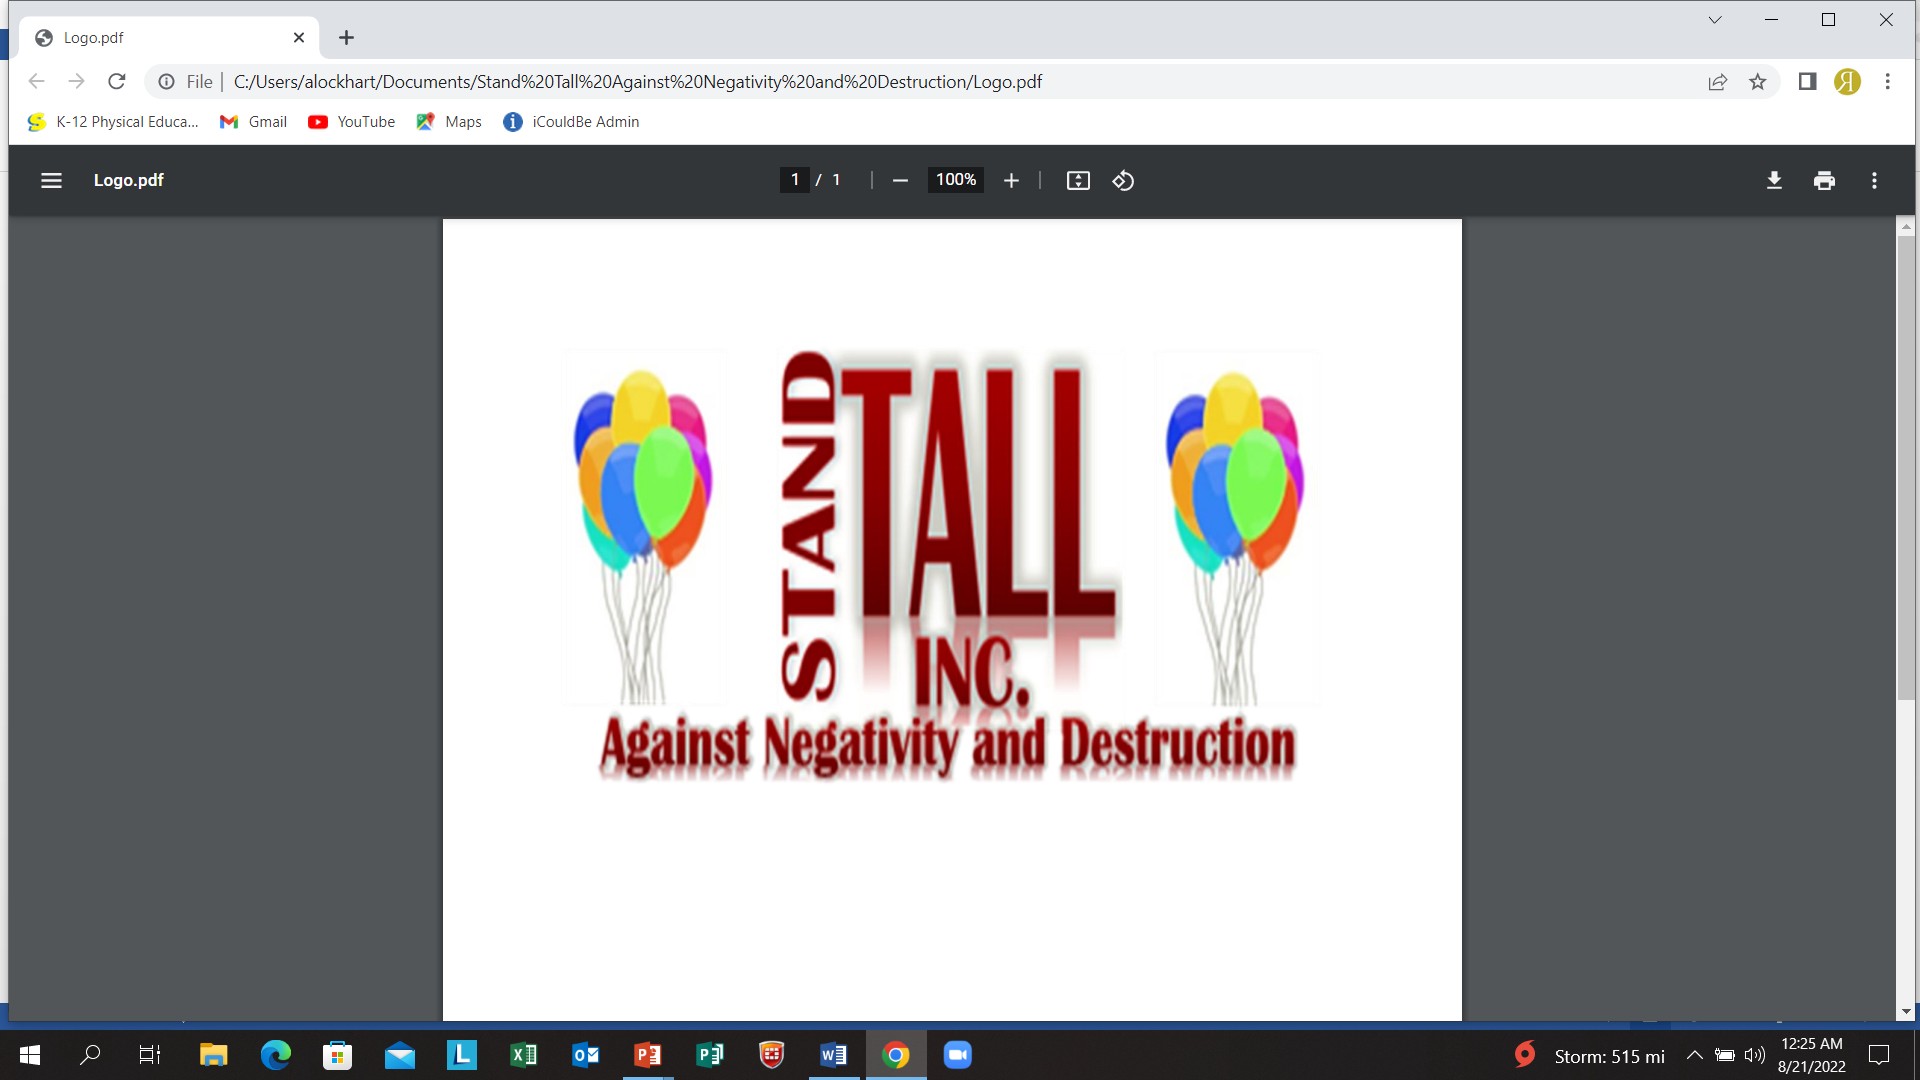Switch to Word on the taskbar

coord(833,1055)
